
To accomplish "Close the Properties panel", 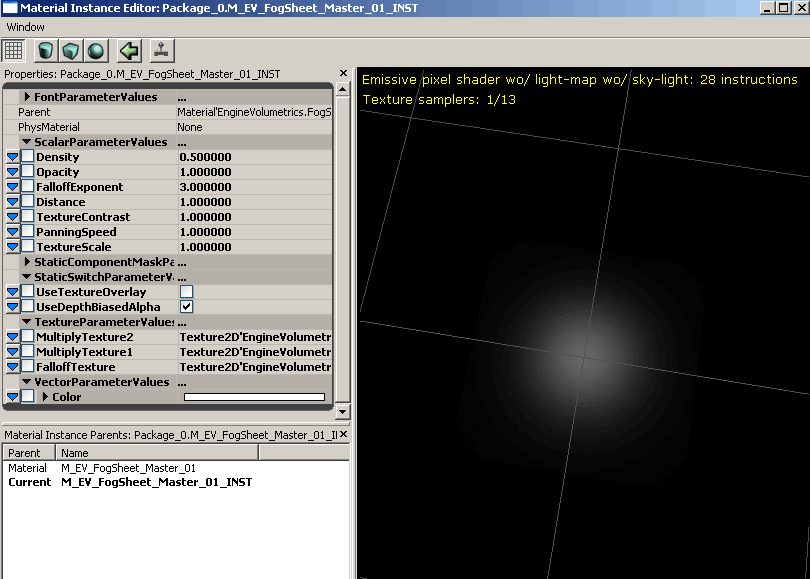I will (x=343, y=73).
